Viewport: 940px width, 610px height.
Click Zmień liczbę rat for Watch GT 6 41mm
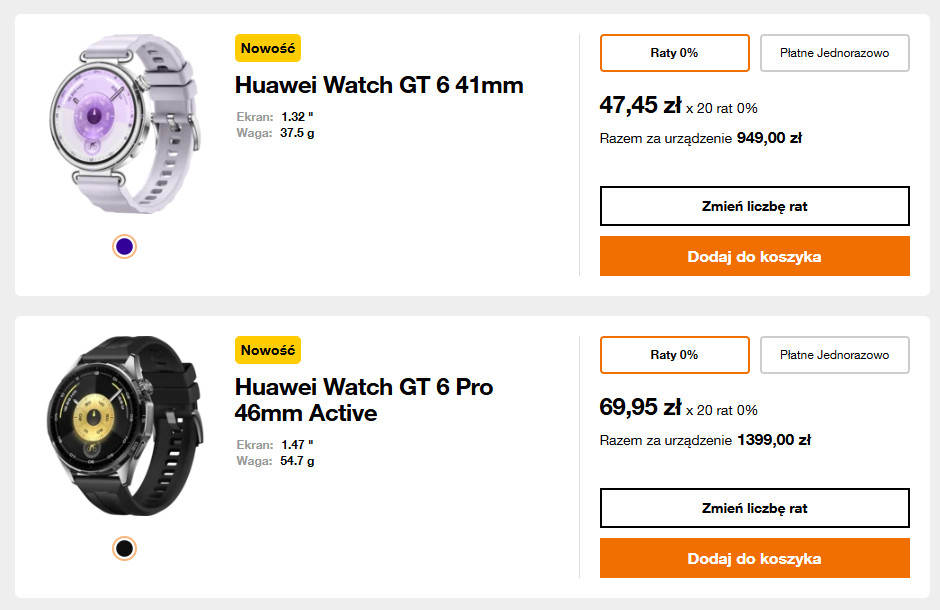coord(755,206)
